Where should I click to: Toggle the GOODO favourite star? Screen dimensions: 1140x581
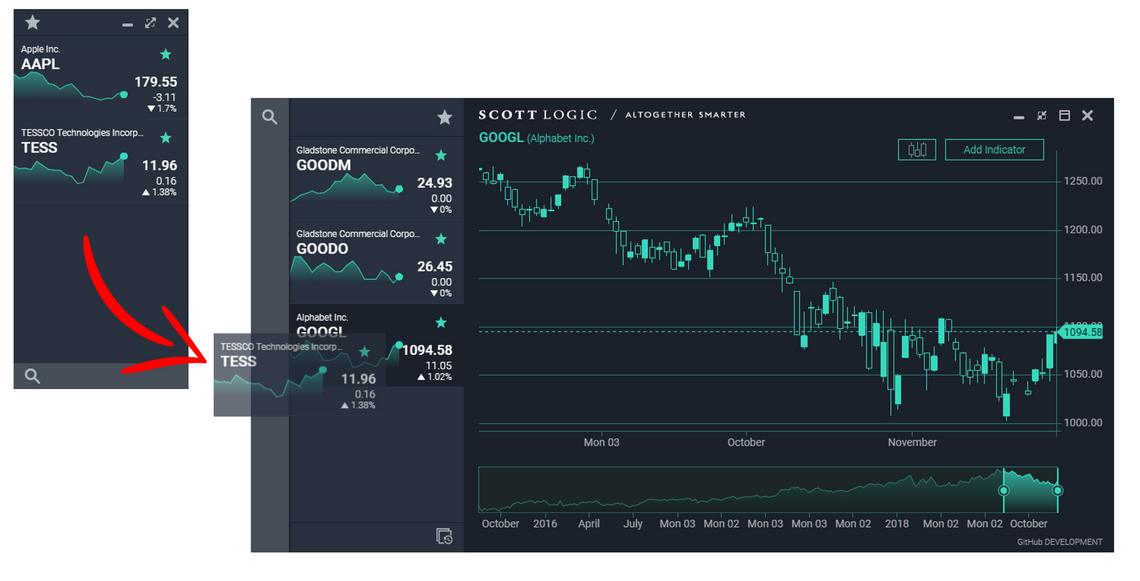point(441,239)
